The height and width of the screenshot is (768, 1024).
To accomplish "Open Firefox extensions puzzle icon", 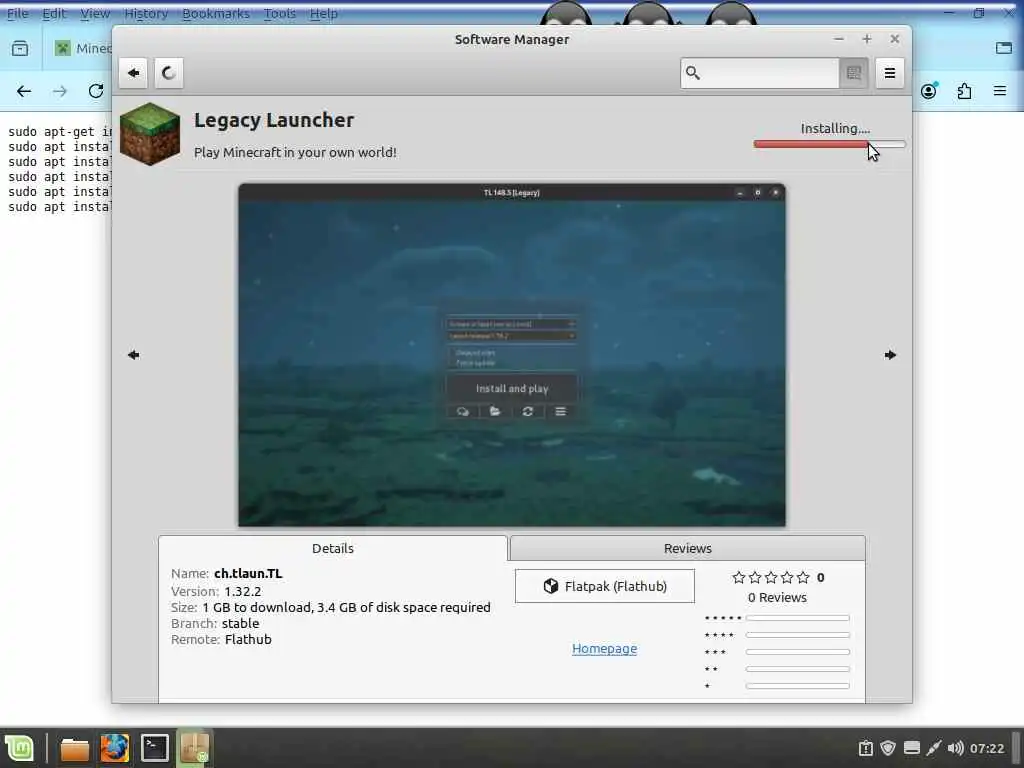I will (x=964, y=91).
